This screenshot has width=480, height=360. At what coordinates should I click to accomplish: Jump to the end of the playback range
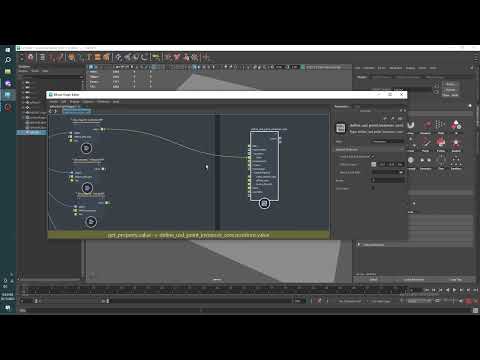click(475, 290)
